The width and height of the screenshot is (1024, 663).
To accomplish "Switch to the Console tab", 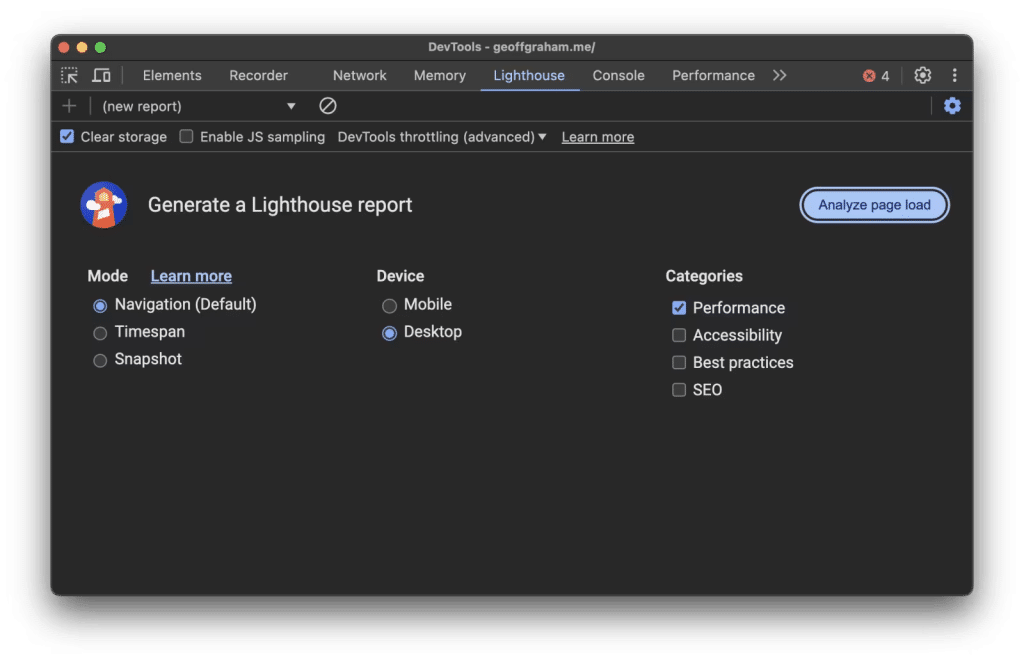I will (x=618, y=76).
